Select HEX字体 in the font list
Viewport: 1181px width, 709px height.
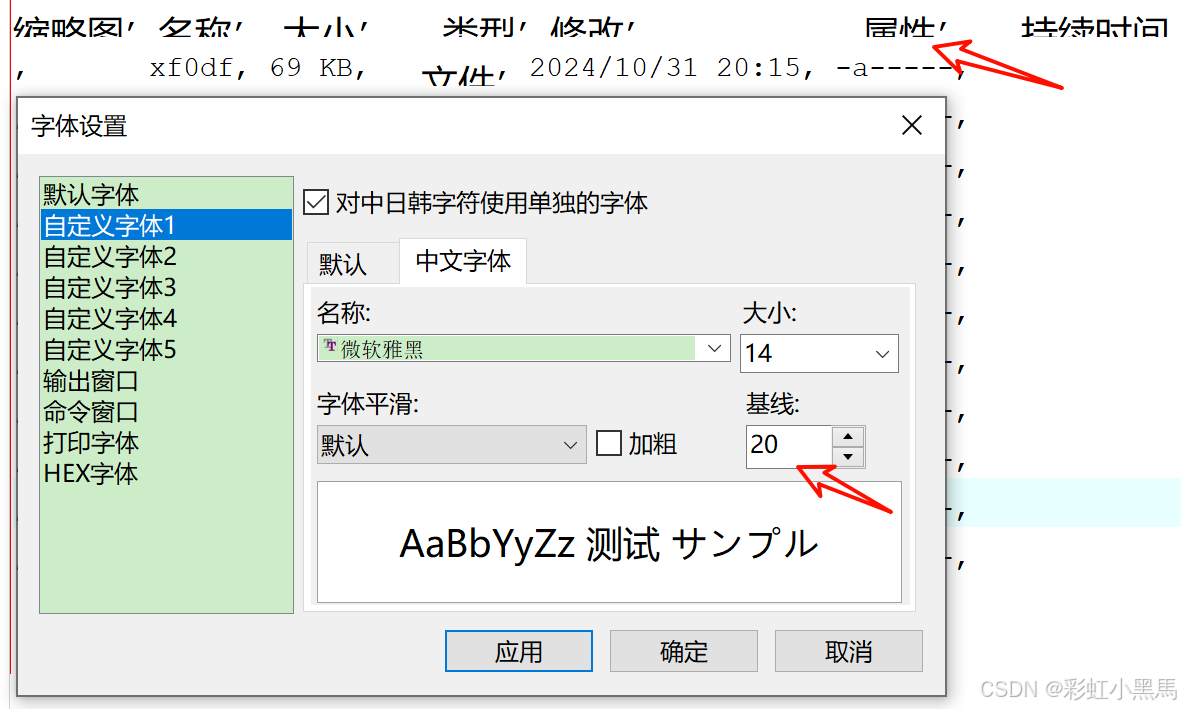(x=166, y=473)
